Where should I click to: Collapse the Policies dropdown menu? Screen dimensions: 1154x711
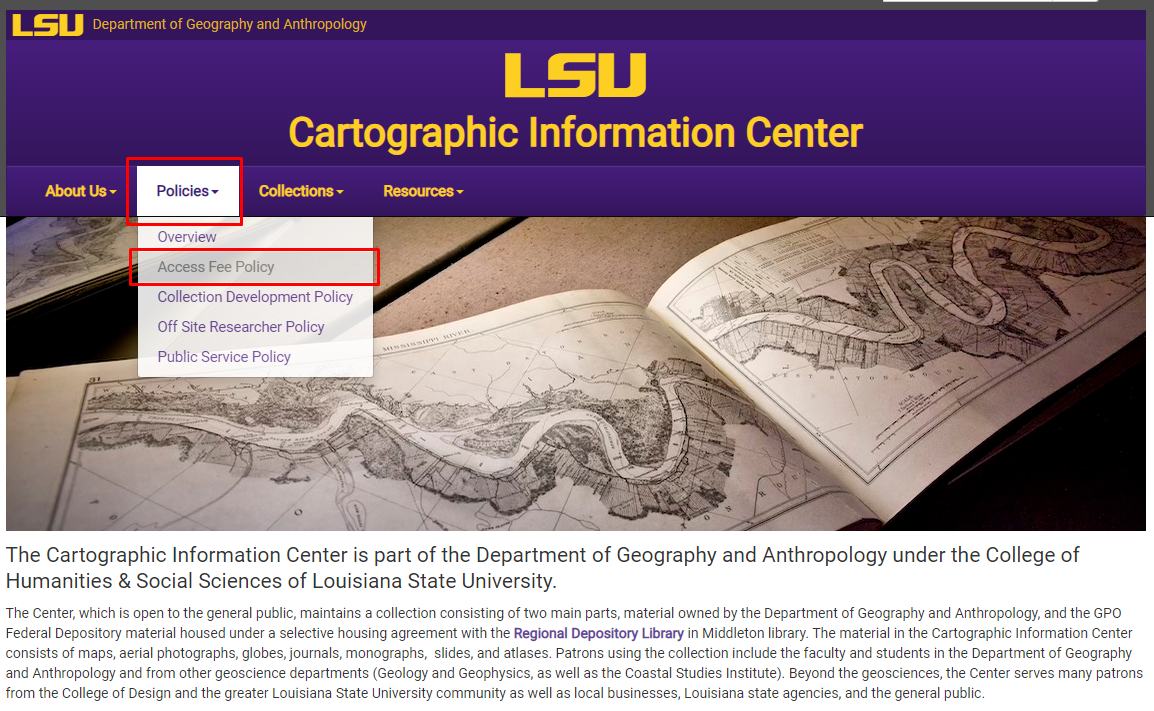[188, 191]
